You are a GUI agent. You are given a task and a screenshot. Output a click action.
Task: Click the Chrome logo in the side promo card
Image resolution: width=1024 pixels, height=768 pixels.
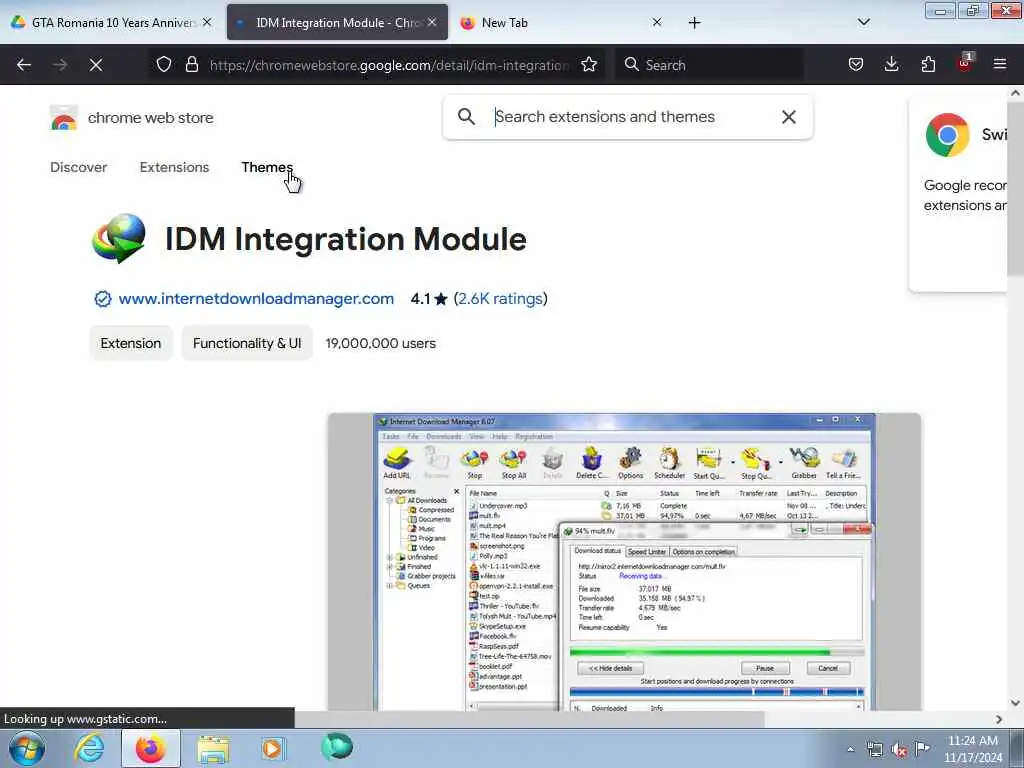coord(948,135)
